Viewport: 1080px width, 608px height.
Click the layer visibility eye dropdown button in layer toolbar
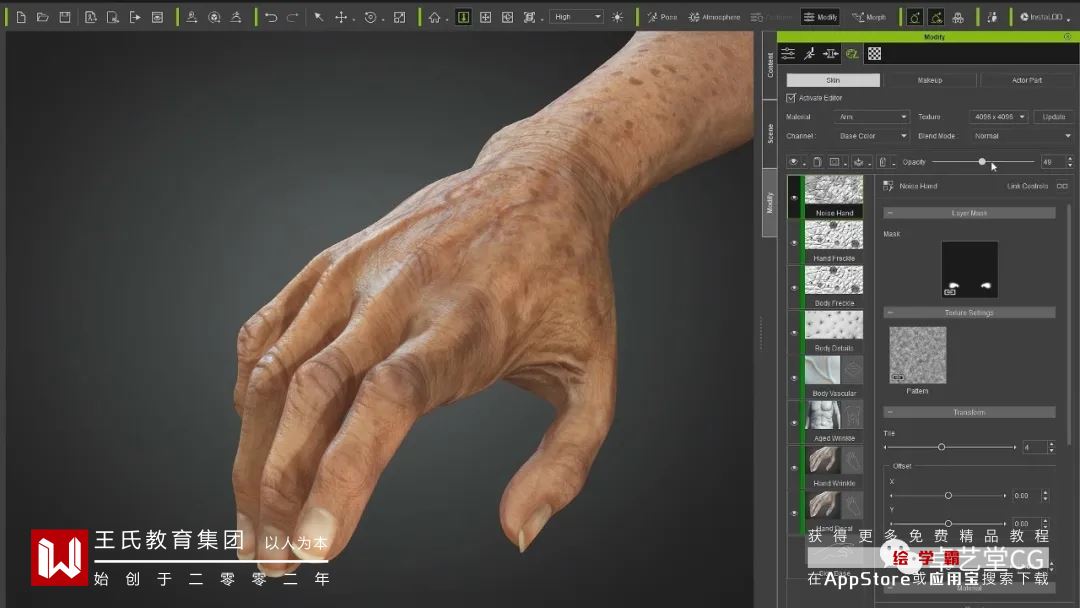pyautogui.click(x=796, y=162)
